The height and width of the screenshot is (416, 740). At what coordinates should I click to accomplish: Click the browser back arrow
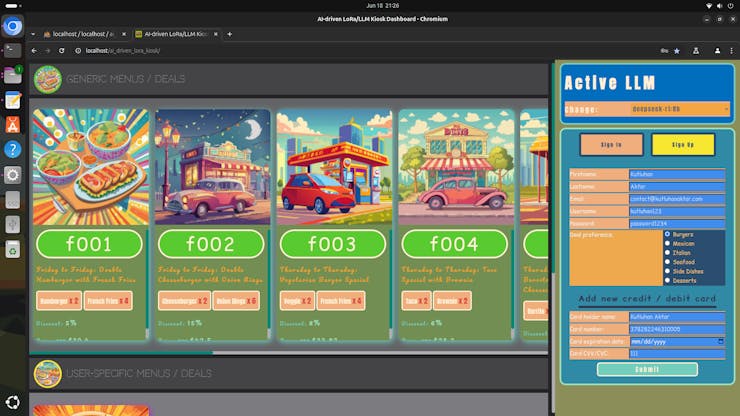[34, 50]
